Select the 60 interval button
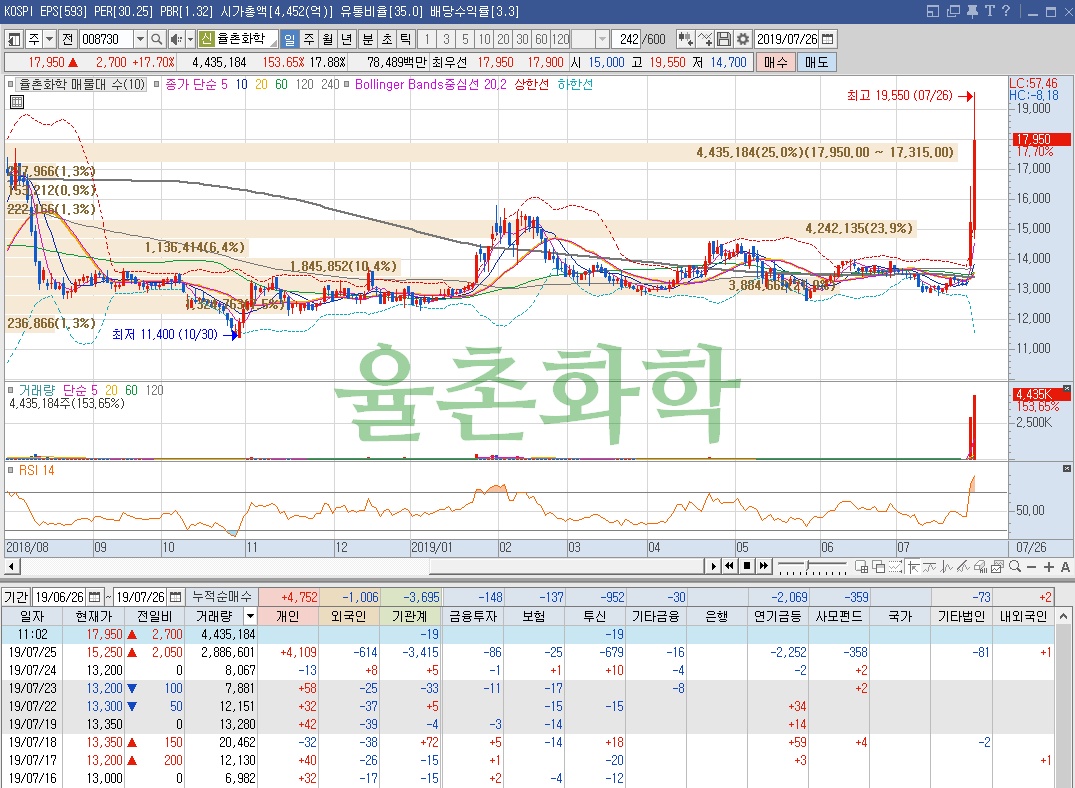Viewport: 1075px width, 788px height. pyautogui.click(x=542, y=39)
